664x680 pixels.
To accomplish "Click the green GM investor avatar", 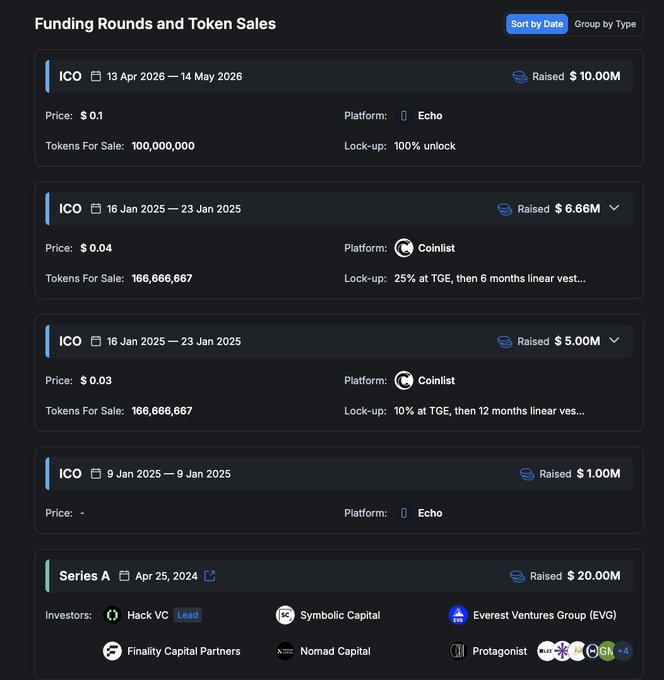I will pos(607,651).
